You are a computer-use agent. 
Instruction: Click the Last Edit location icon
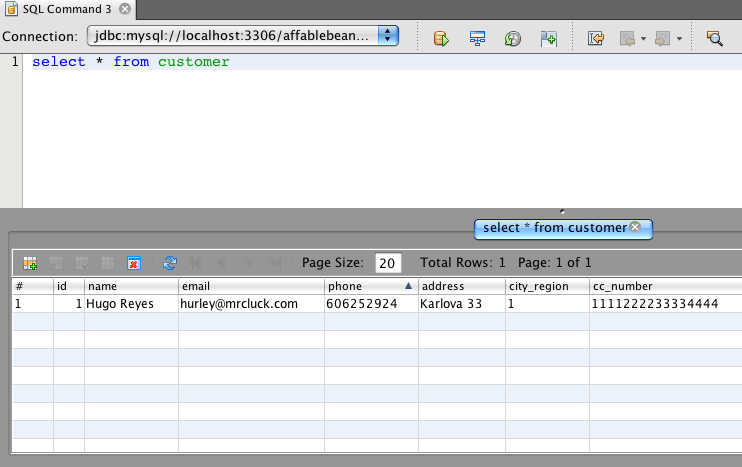click(596, 38)
